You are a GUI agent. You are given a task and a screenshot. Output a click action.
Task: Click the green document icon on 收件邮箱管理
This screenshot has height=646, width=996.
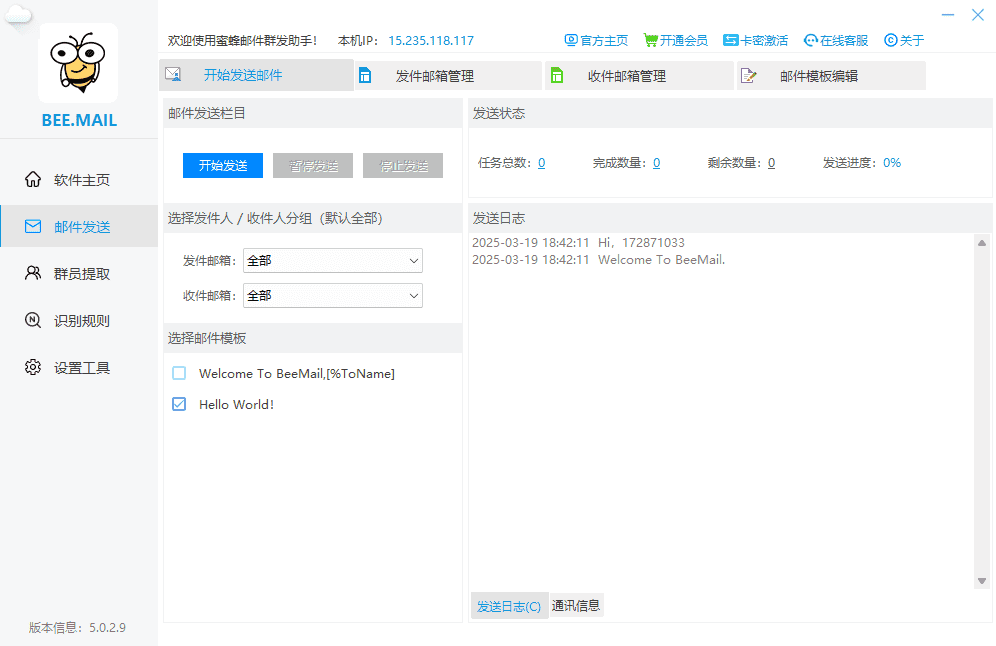coord(557,76)
